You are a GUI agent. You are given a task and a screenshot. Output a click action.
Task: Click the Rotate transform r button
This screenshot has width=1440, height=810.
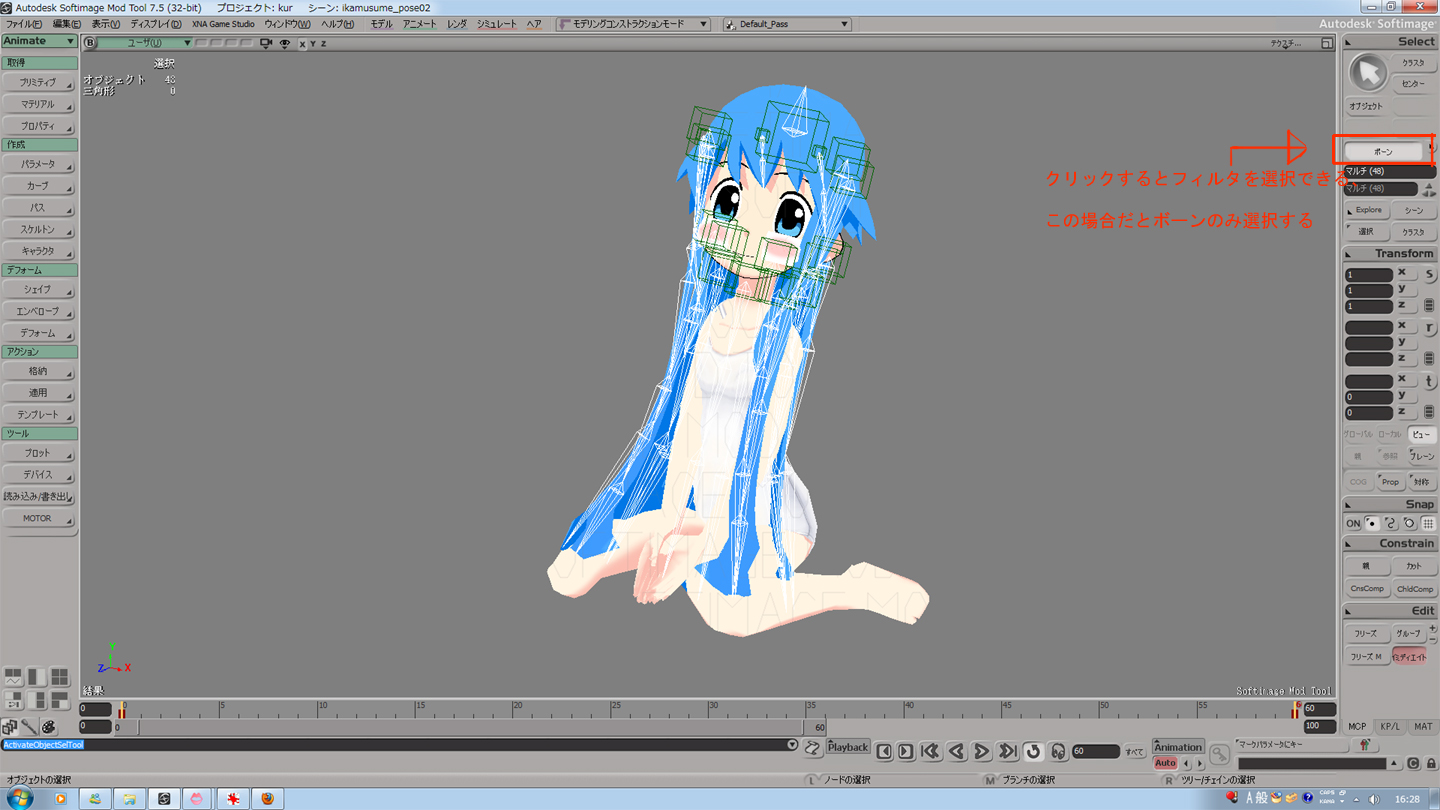click(x=1429, y=328)
